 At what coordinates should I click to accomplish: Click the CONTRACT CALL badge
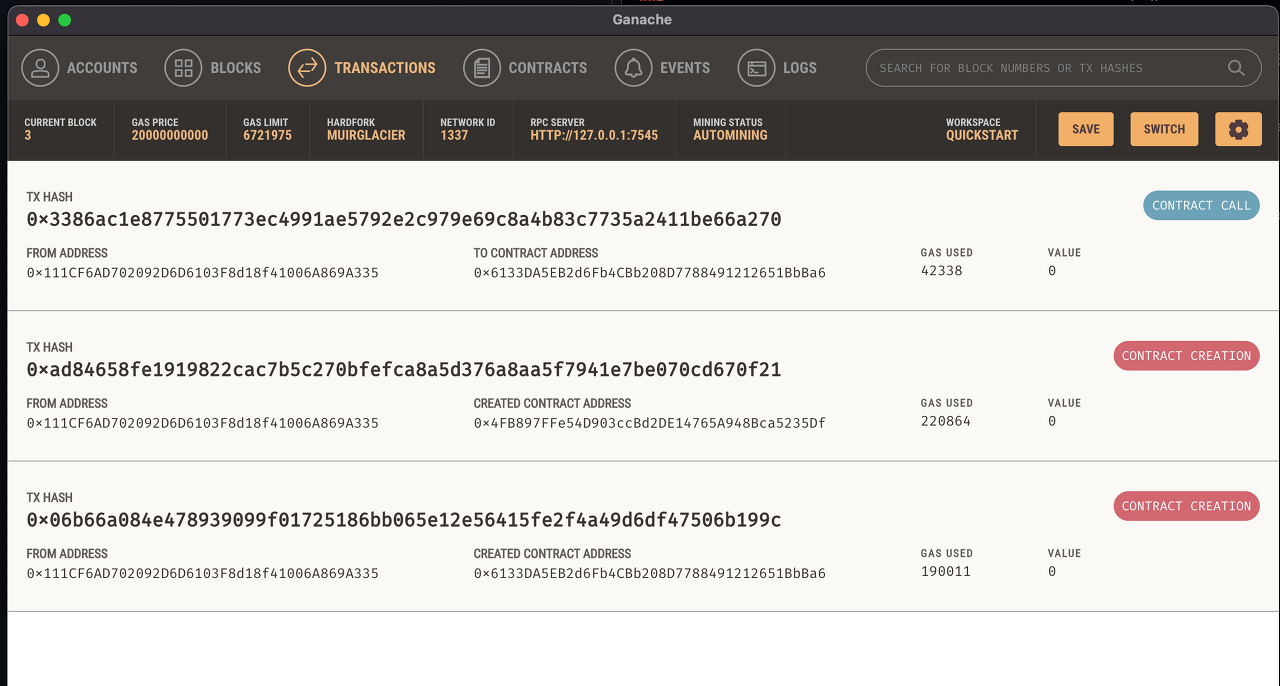[x=1201, y=205]
